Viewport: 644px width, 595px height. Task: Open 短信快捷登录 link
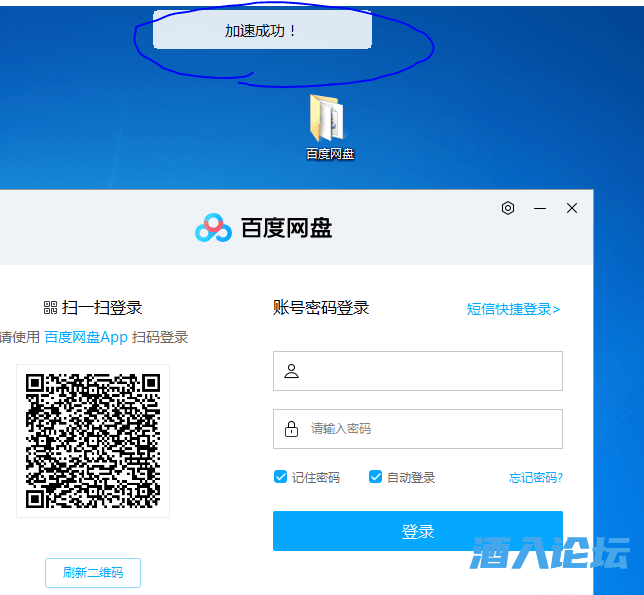513,309
